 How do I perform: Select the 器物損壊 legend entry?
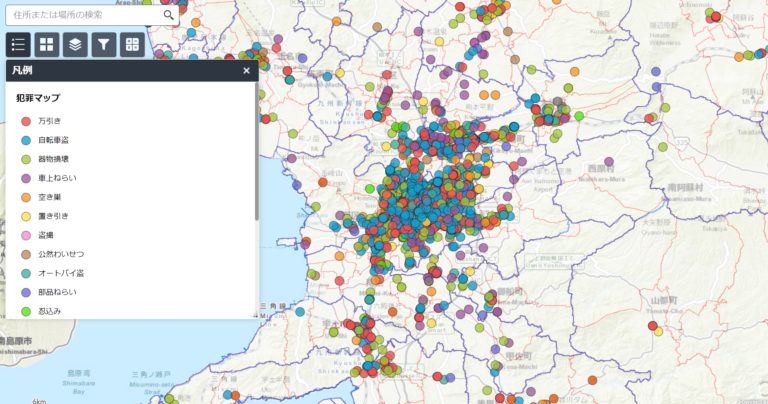pos(53,159)
